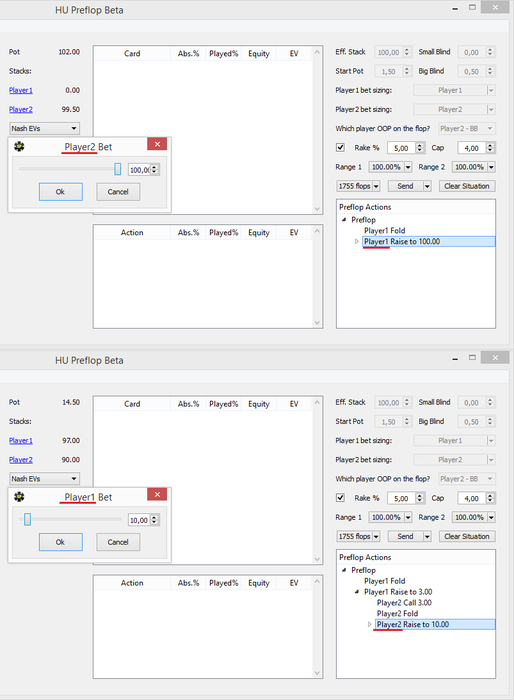The image size is (514, 700).
Task: Open Send dropdown arrow in upper window
Action: (427, 186)
